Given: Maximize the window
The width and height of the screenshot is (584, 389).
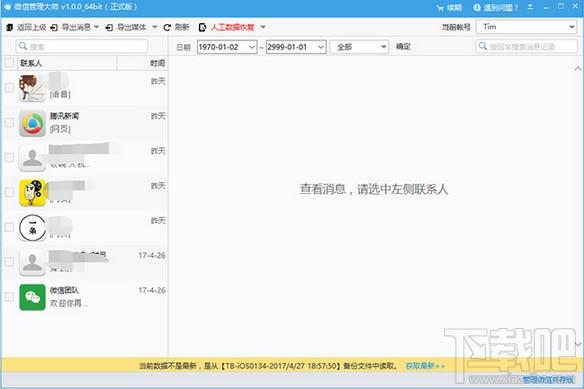Looking at the screenshot, I should click(x=561, y=6).
